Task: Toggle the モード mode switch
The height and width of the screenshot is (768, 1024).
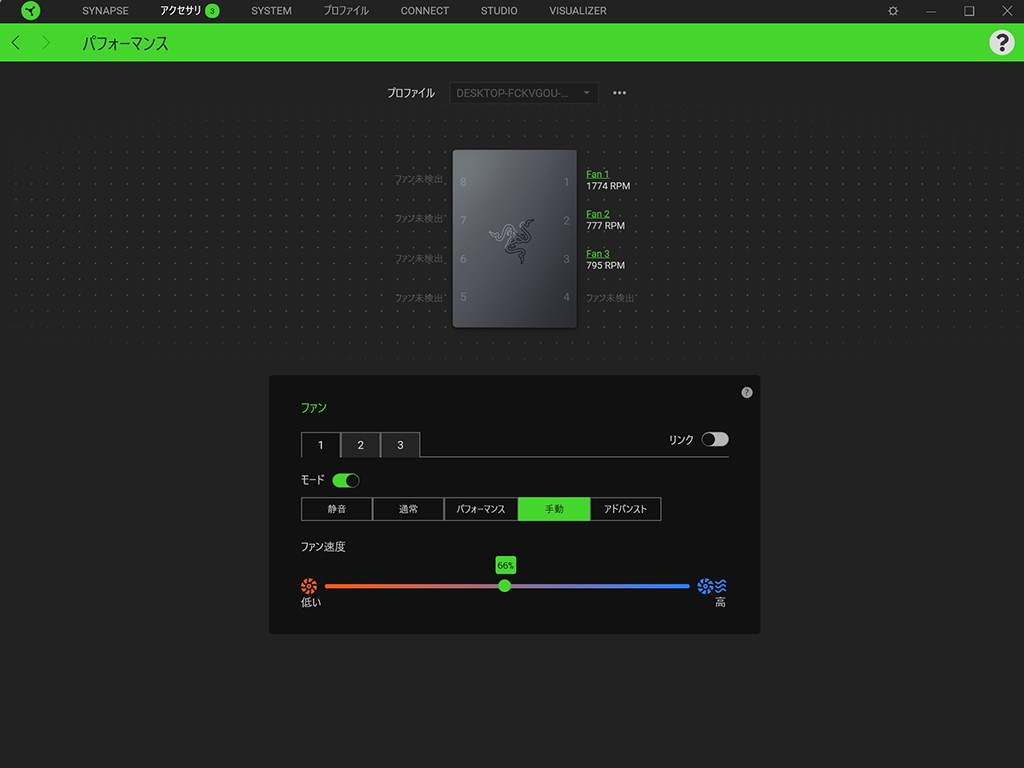Action: (x=345, y=481)
